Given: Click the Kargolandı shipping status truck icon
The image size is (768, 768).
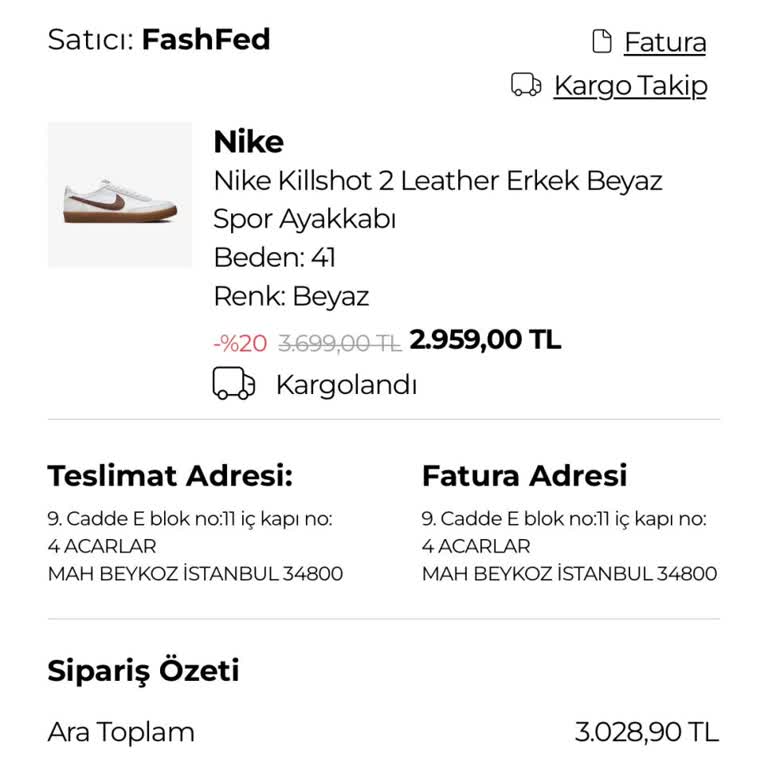Looking at the screenshot, I should point(234,383).
